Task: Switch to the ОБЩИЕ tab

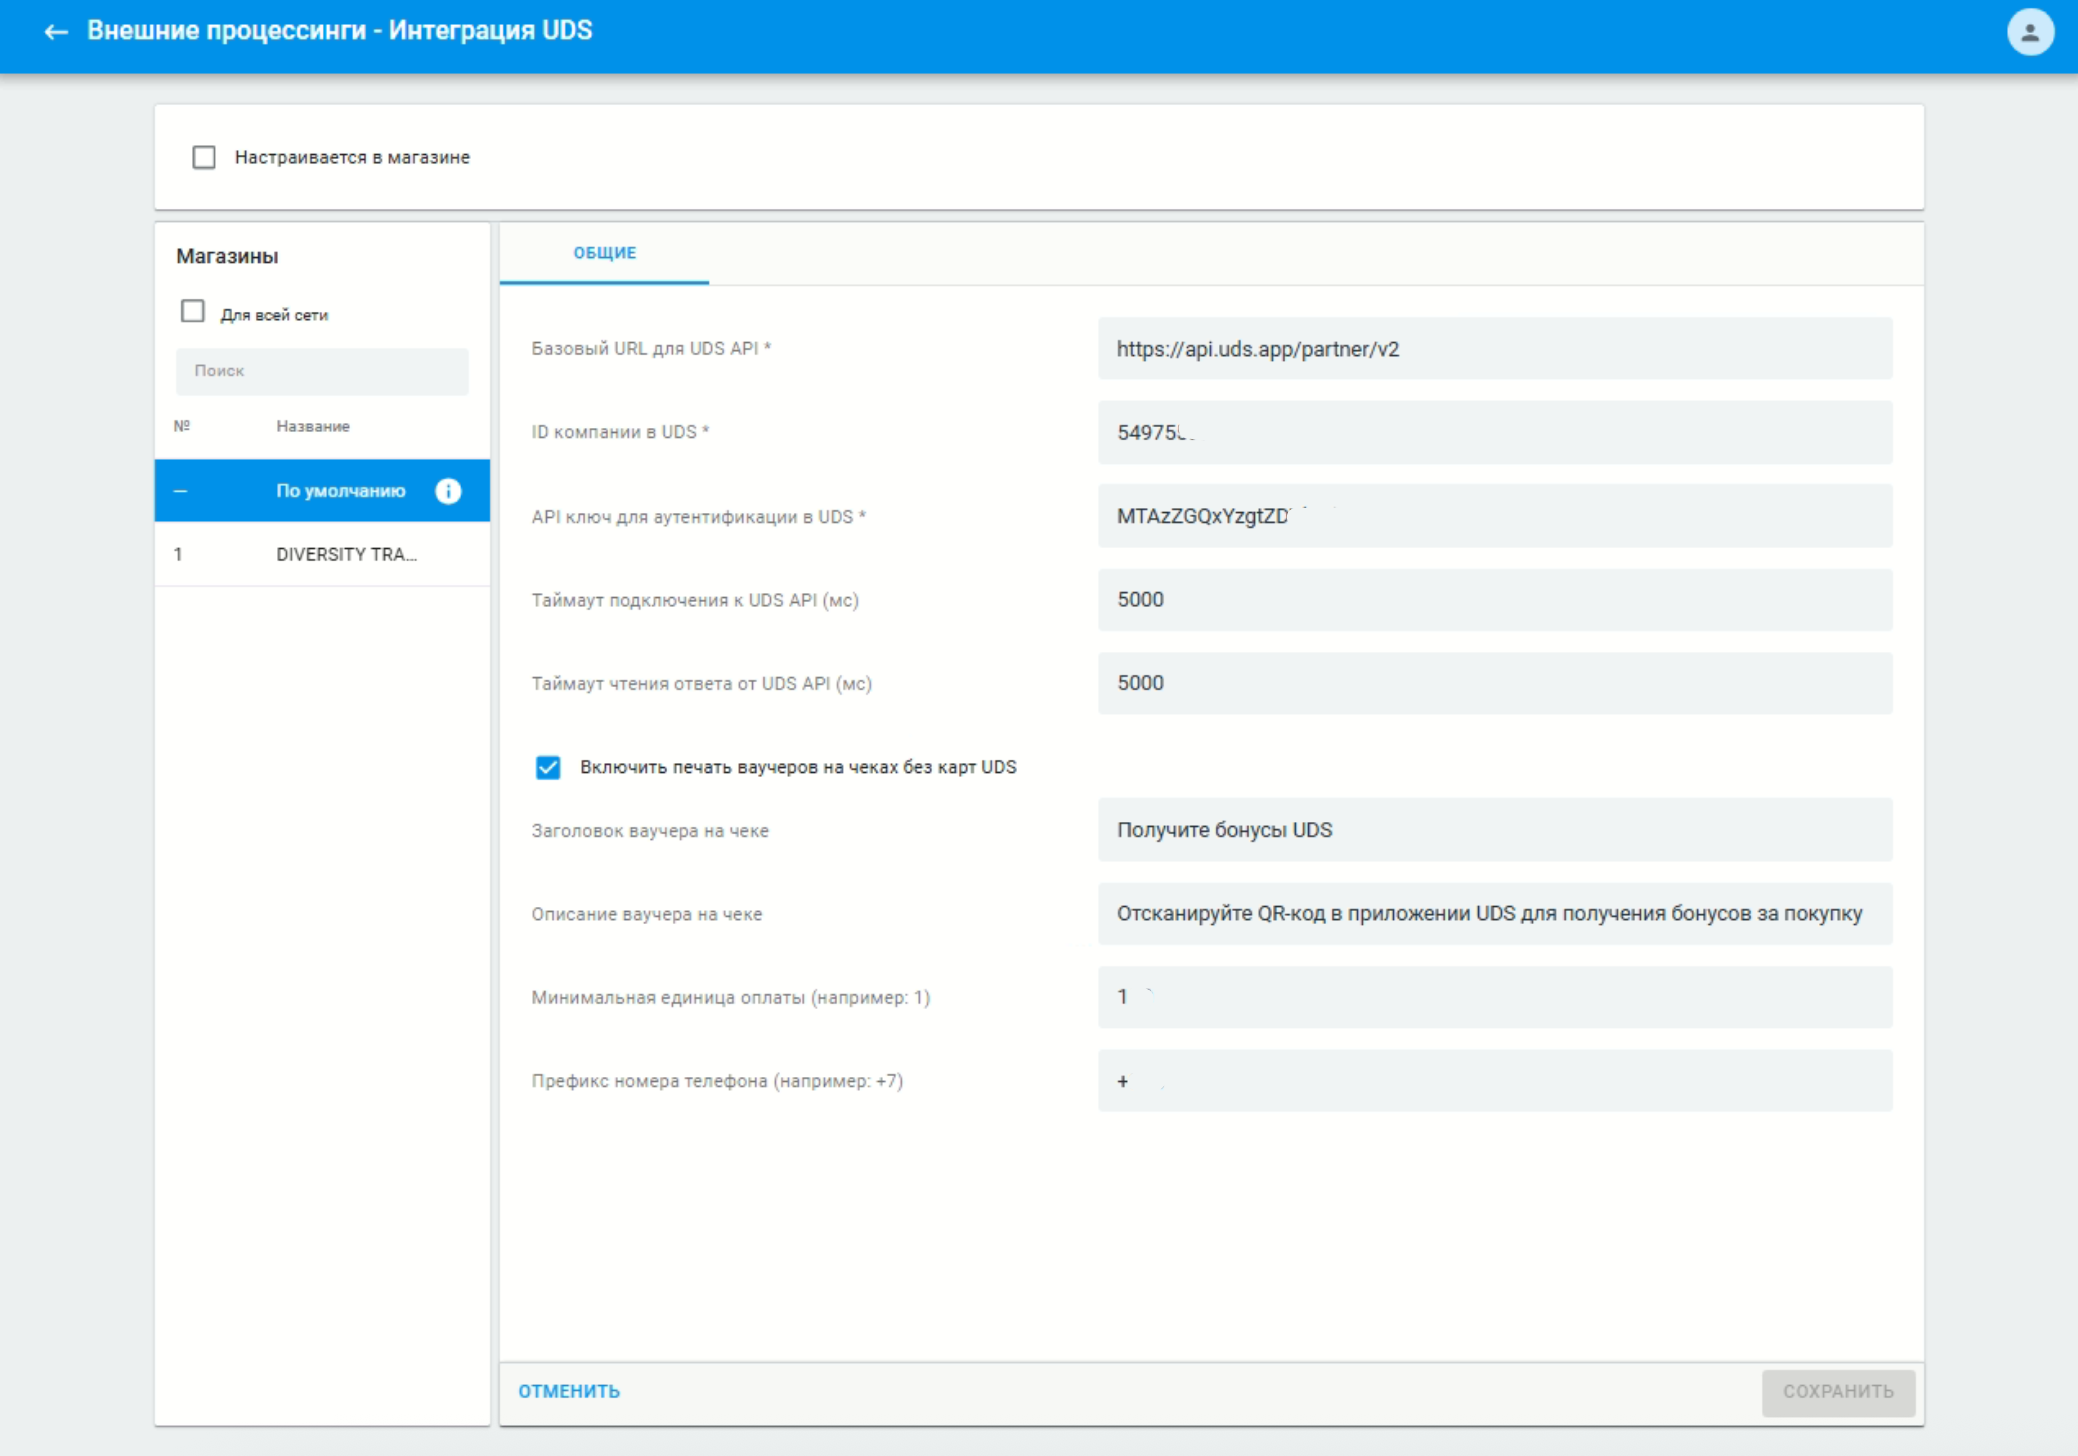Action: (x=604, y=253)
